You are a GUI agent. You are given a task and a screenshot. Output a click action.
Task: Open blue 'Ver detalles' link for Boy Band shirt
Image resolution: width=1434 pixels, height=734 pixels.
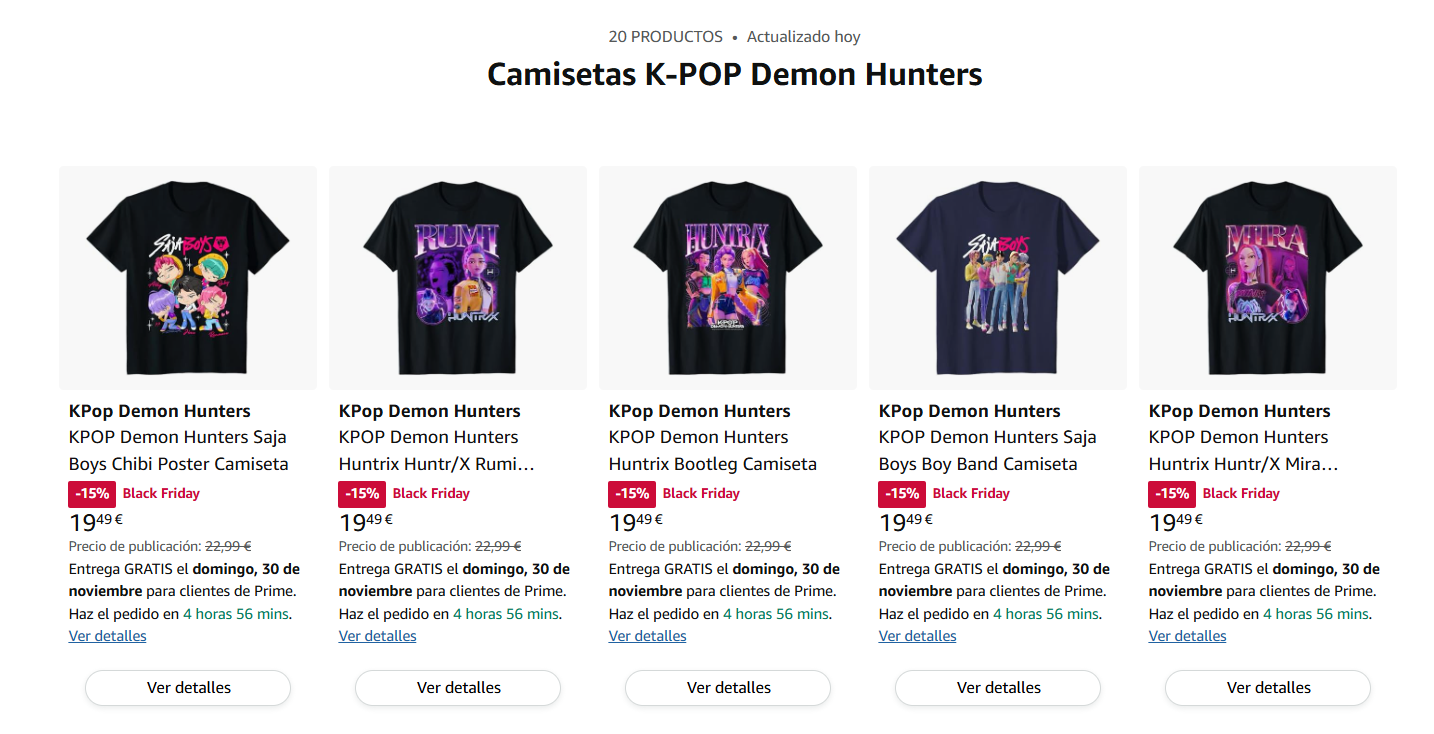point(918,636)
